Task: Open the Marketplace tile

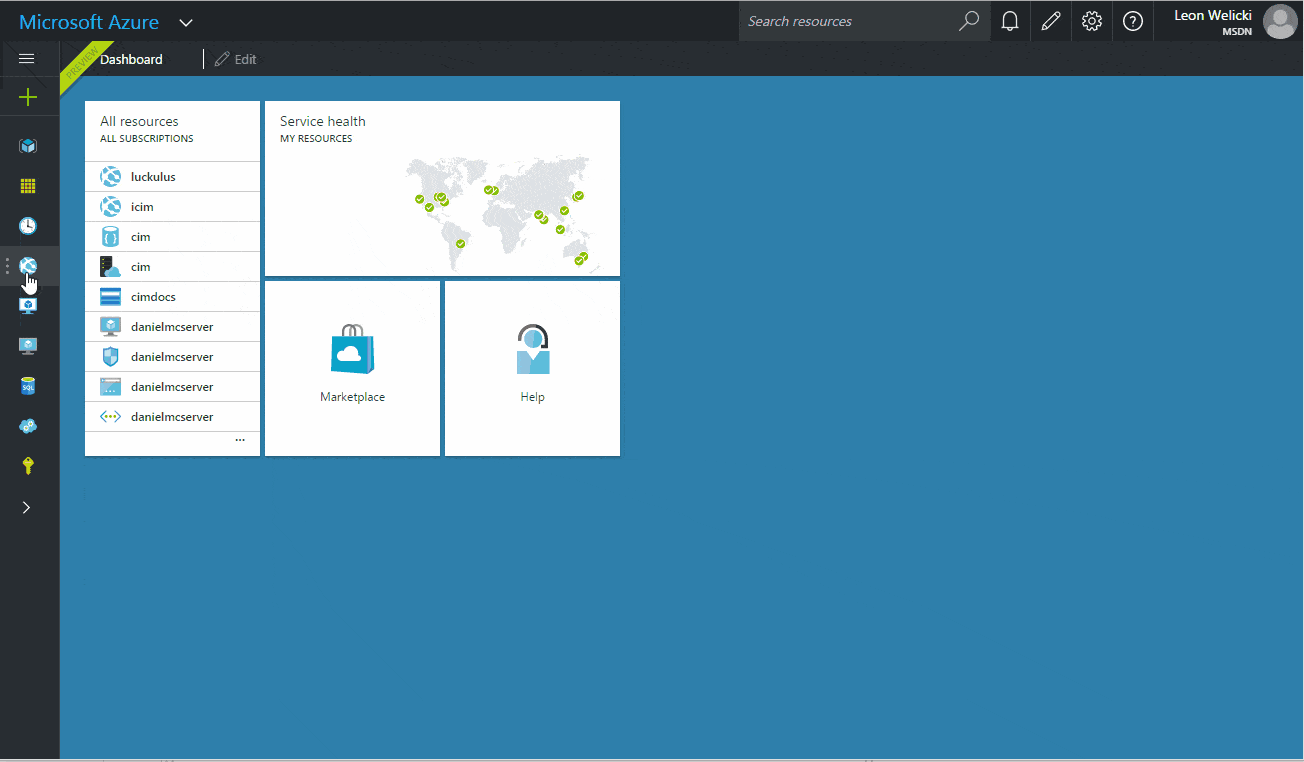Action: [x=352, y=368]
